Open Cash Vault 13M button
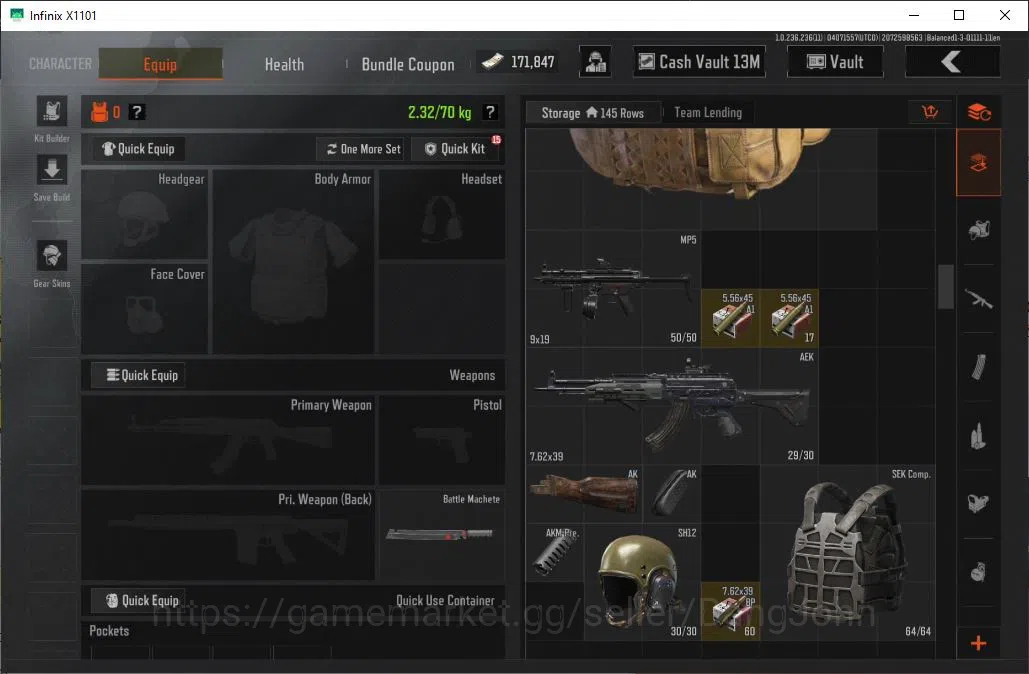The image size is (1029, 674). [699, 62]
